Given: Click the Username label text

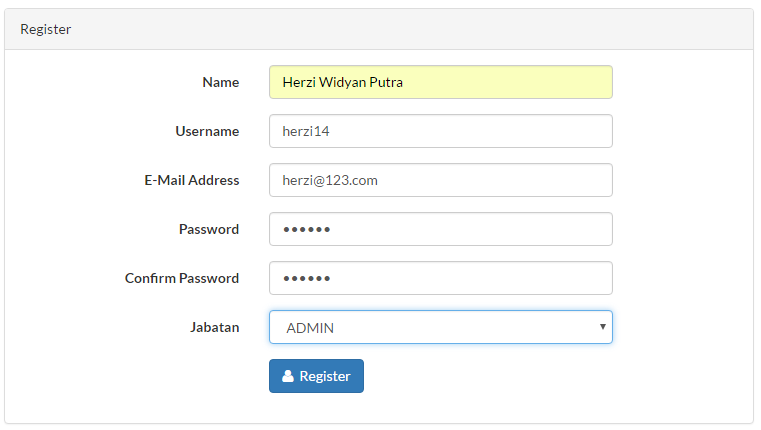Looking at the screenshot, I should (x=207, y=131).
